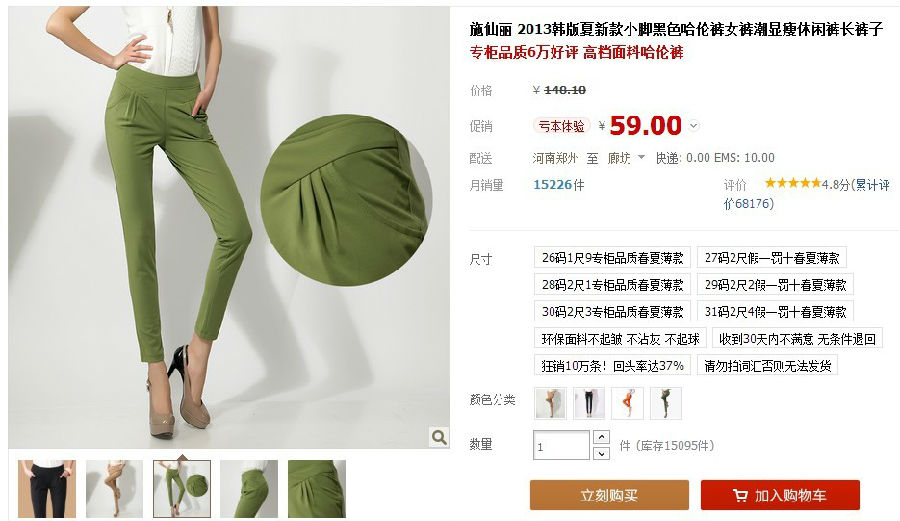900x521 pixels.
Task: Open the 累计评价 68176 reviews link
Action: pyautogui.click(x=806, y=194)
